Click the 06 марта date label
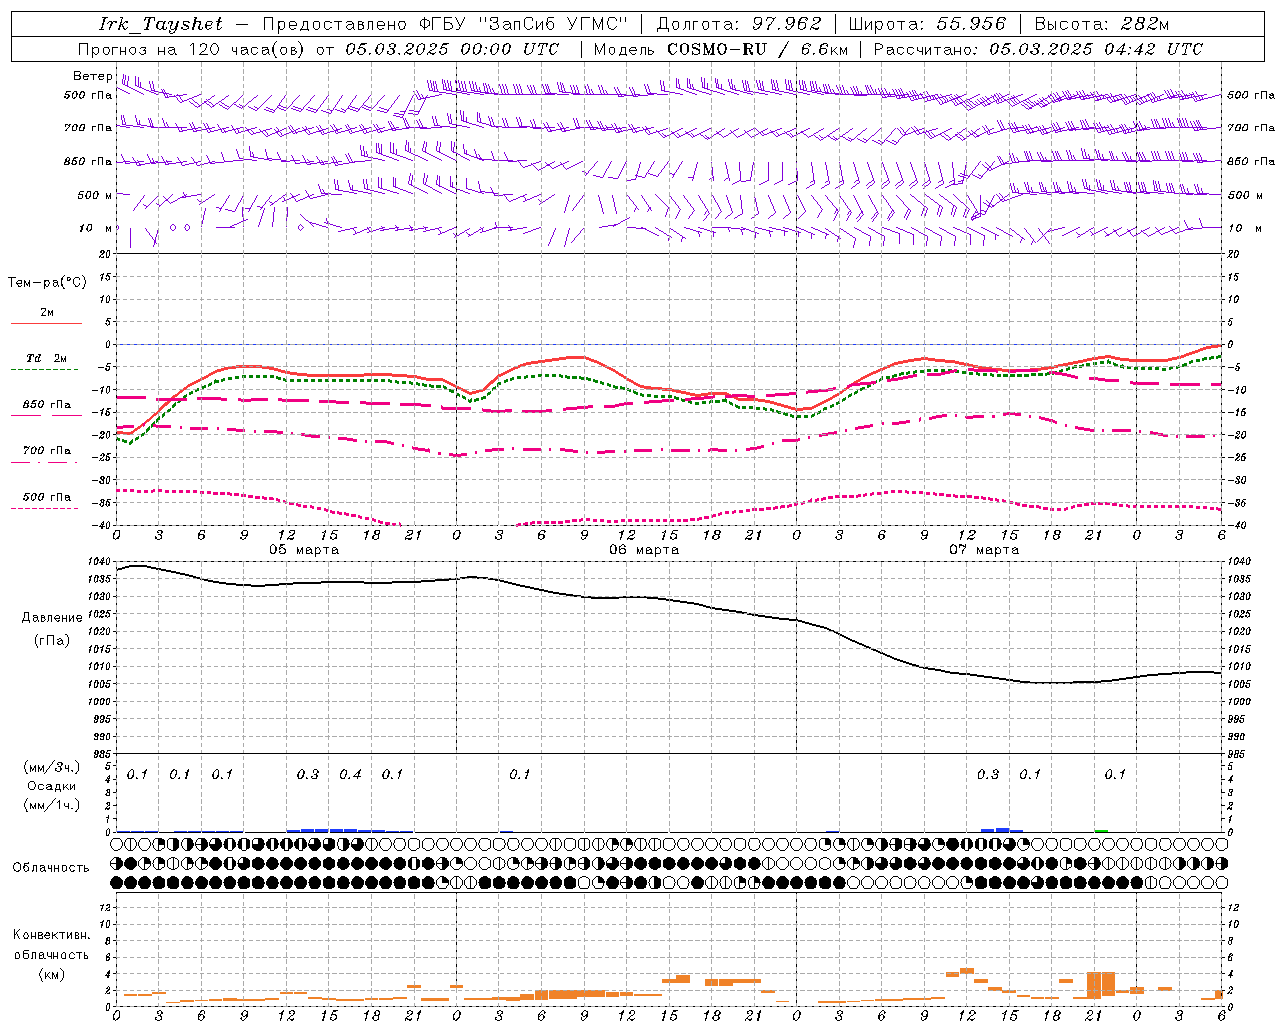Viewport: 1280px width, 1024px height. pos(644,550)
